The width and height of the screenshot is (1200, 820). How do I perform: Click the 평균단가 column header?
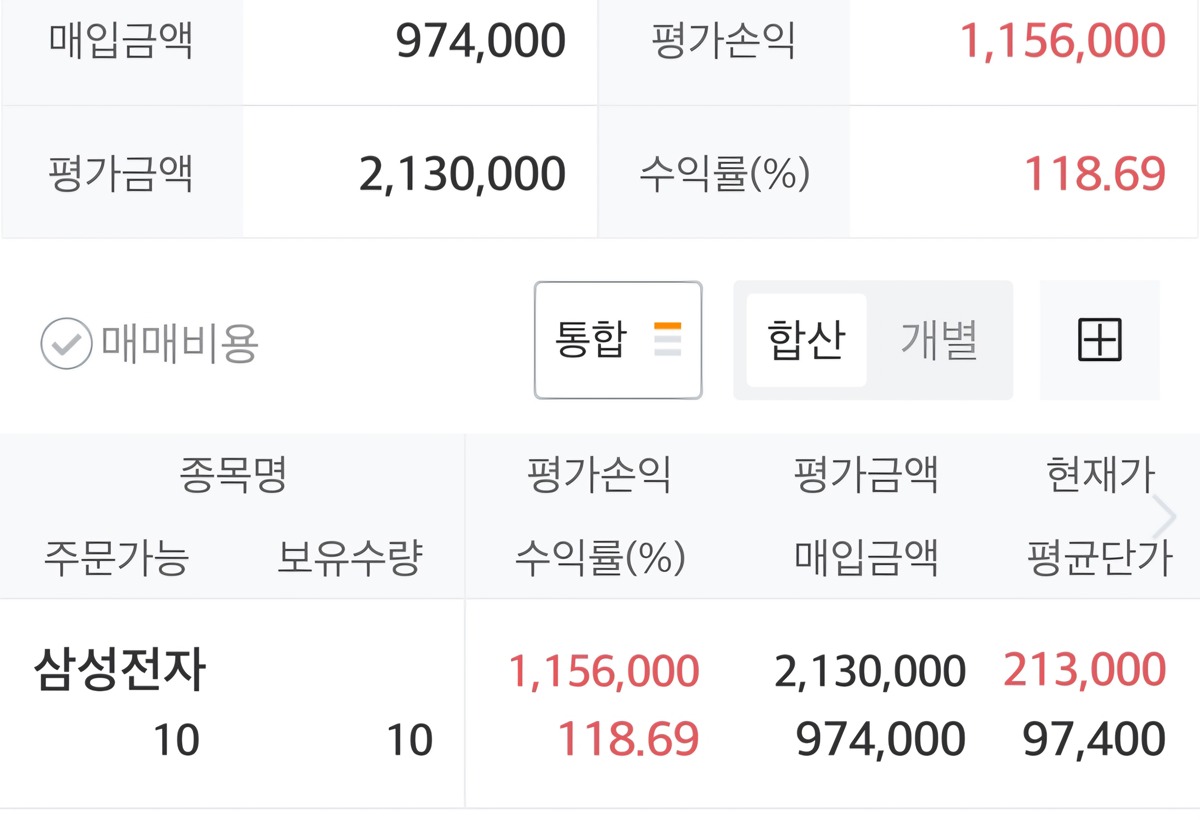pyautogui.click(x=1100, y=557)
